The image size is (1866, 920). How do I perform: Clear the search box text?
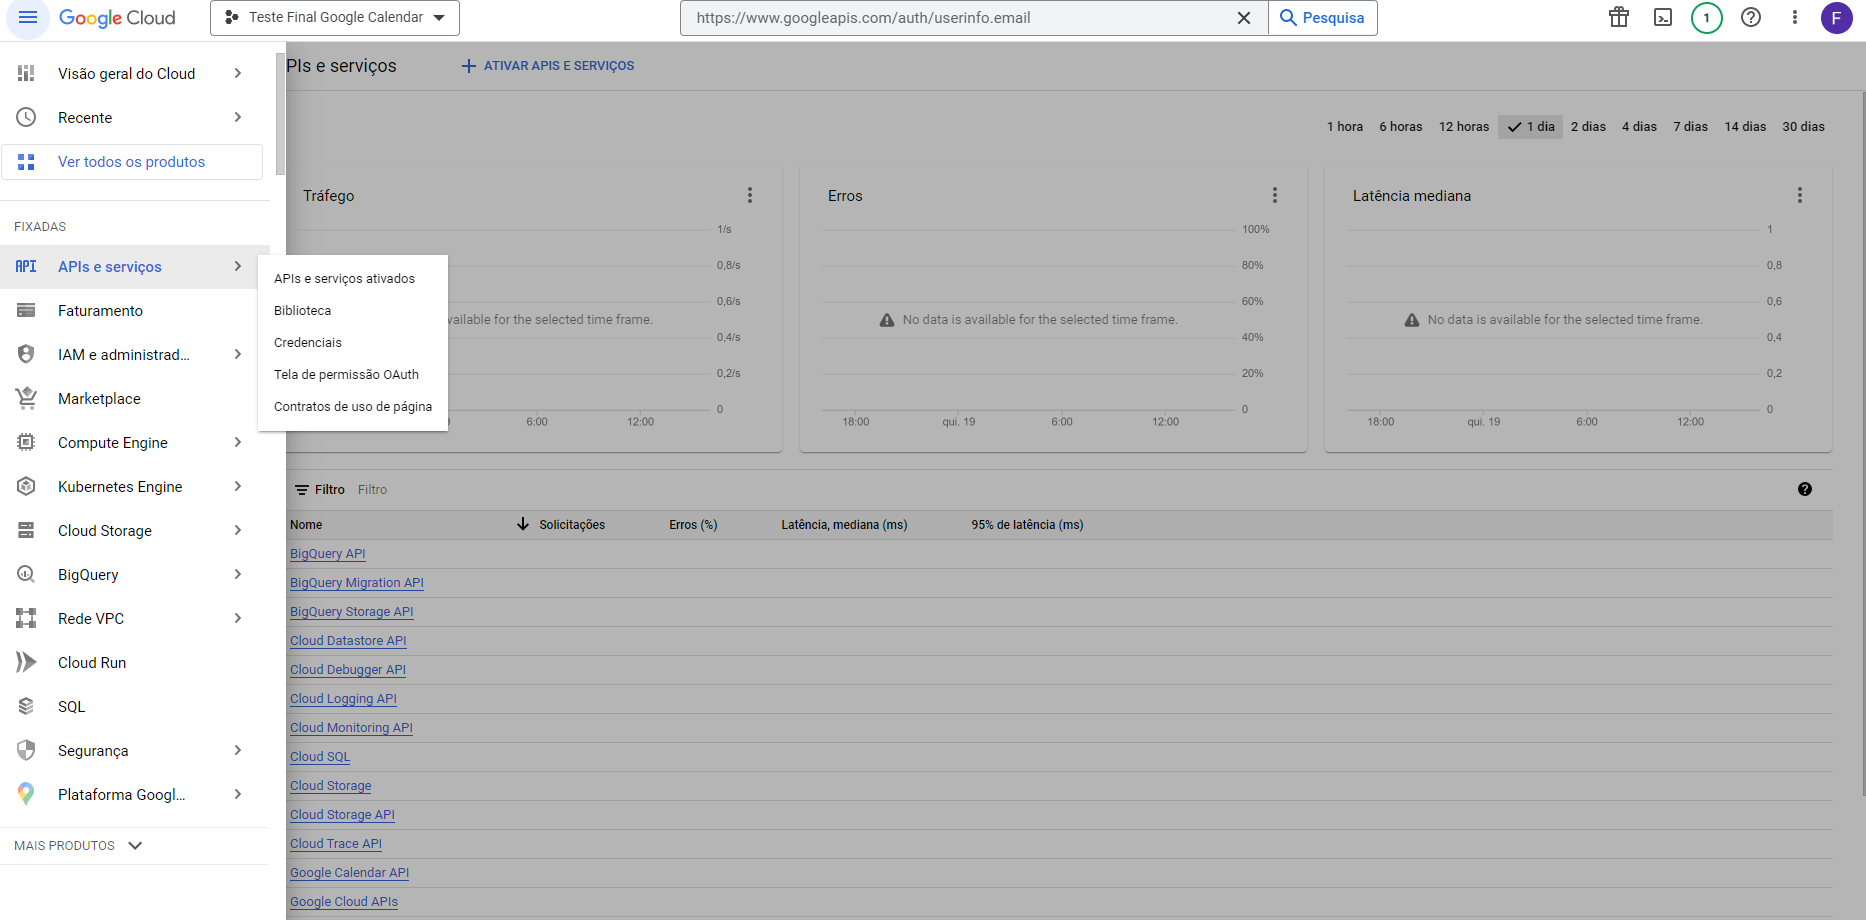1244,18
